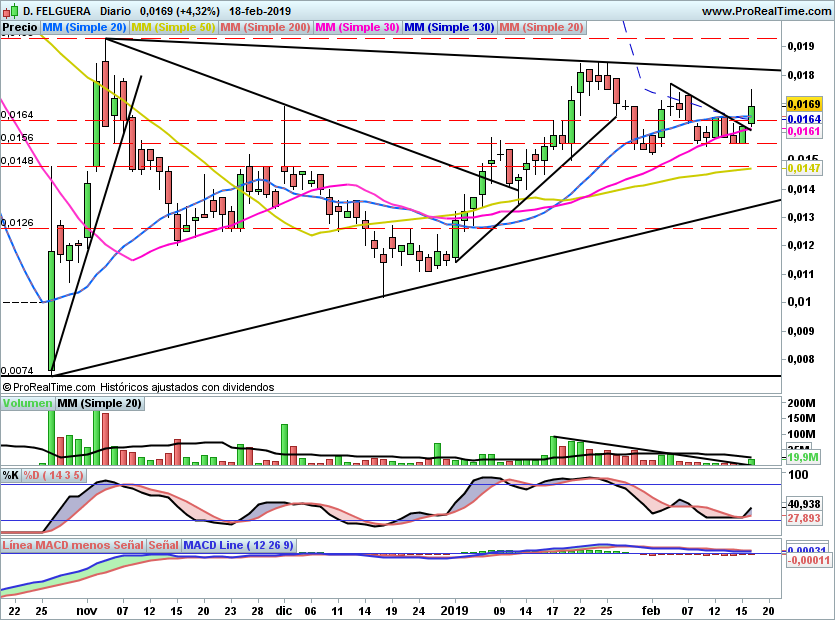This screenshot has width=835, height=620.
Task: Select the dark blue MM (Simple 130) label
Action: (449, 27)
